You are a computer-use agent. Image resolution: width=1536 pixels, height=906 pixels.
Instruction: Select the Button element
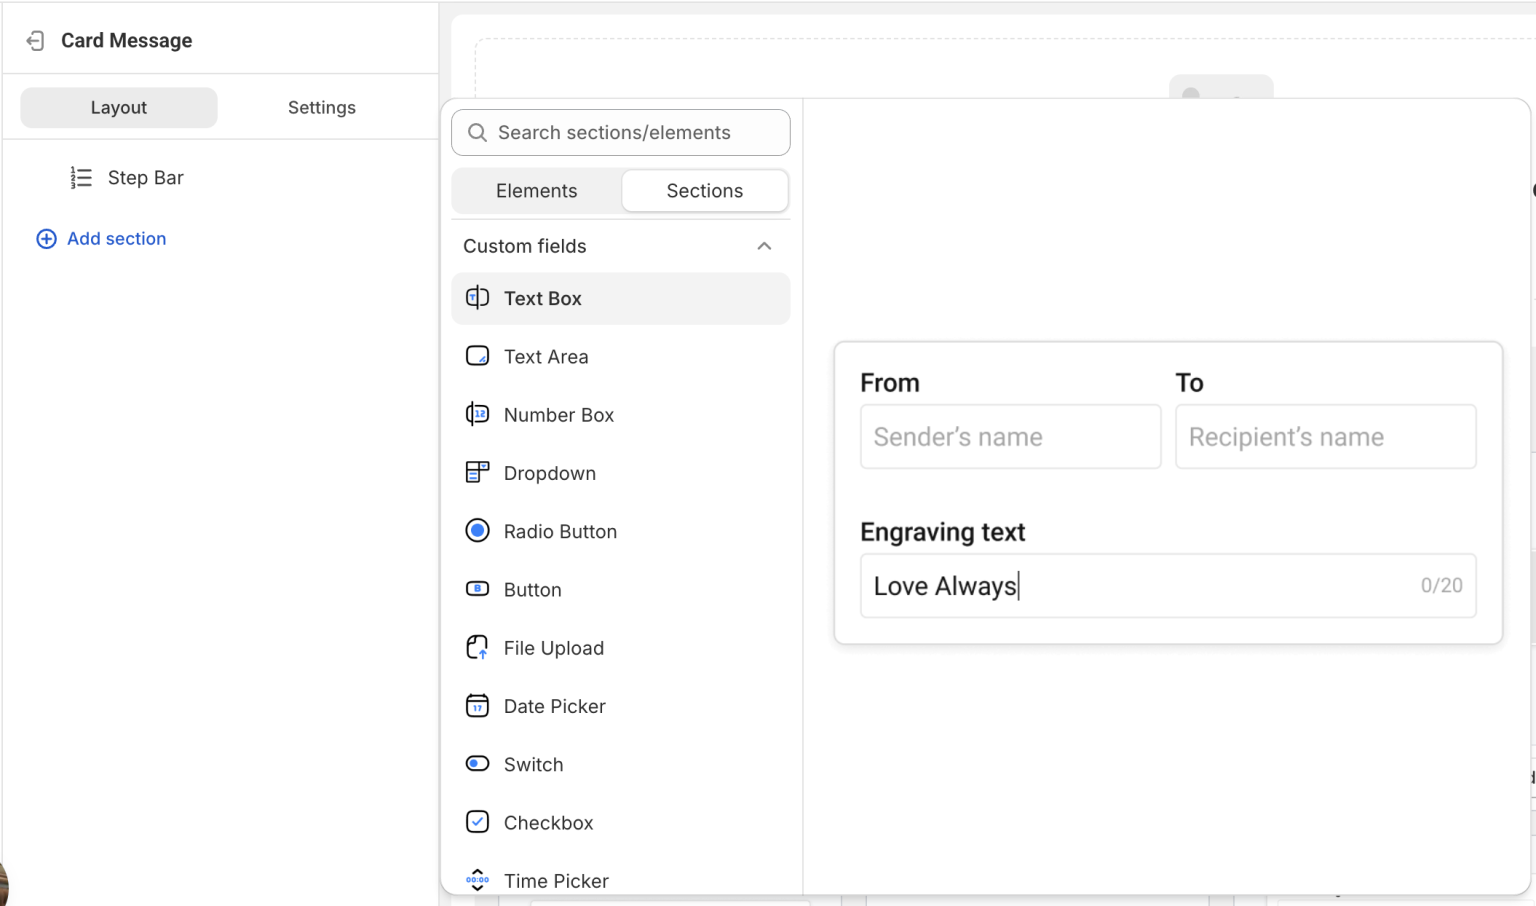click(532, 589)
